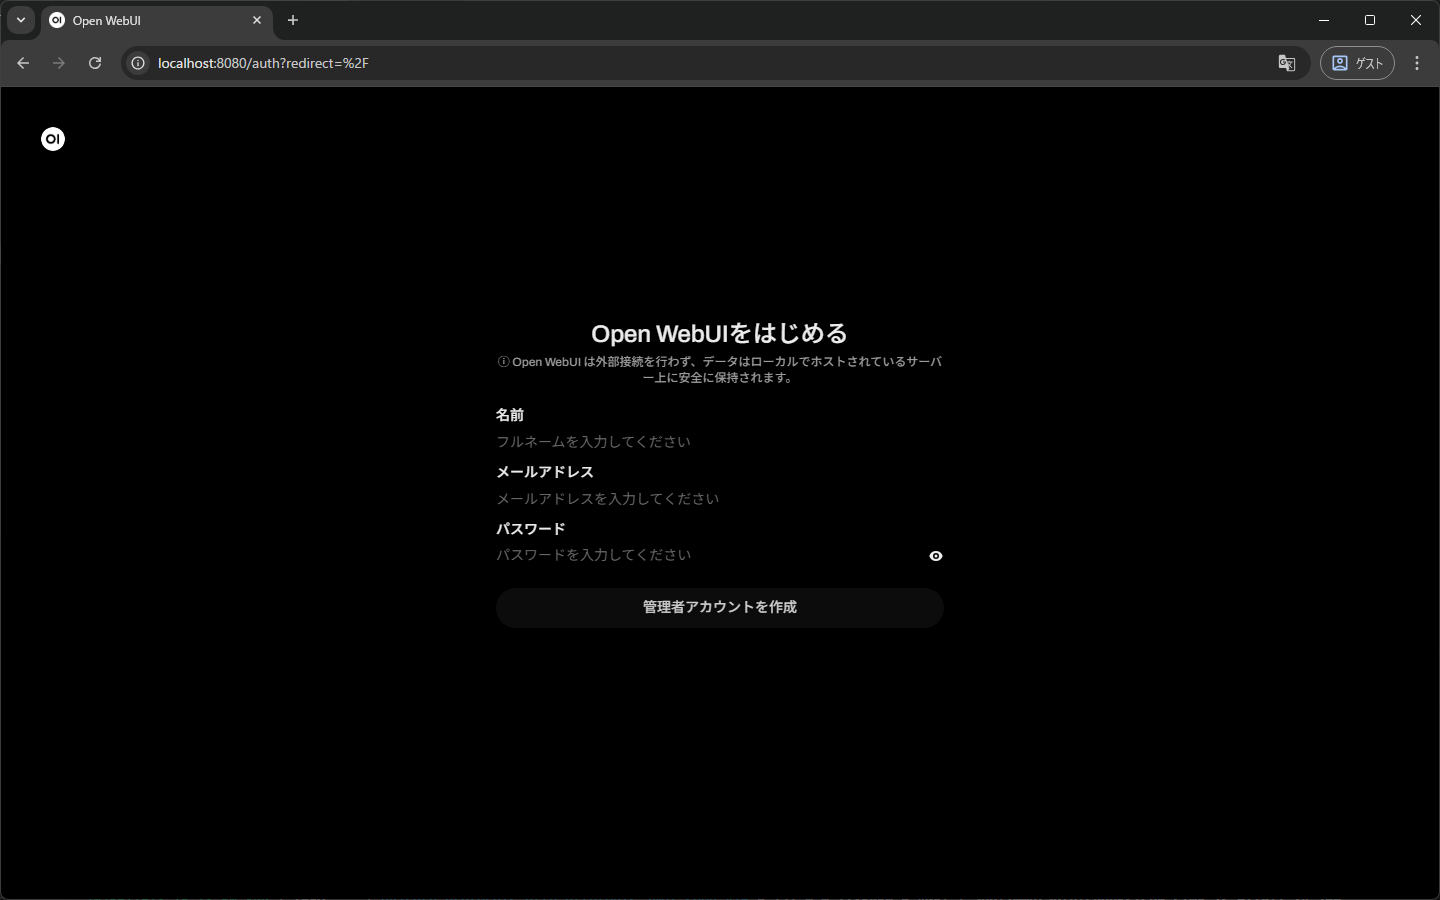This screenshot has width=1440, height=900.
Task: Open the translate page icon
Action: [x=1287, y=63]
